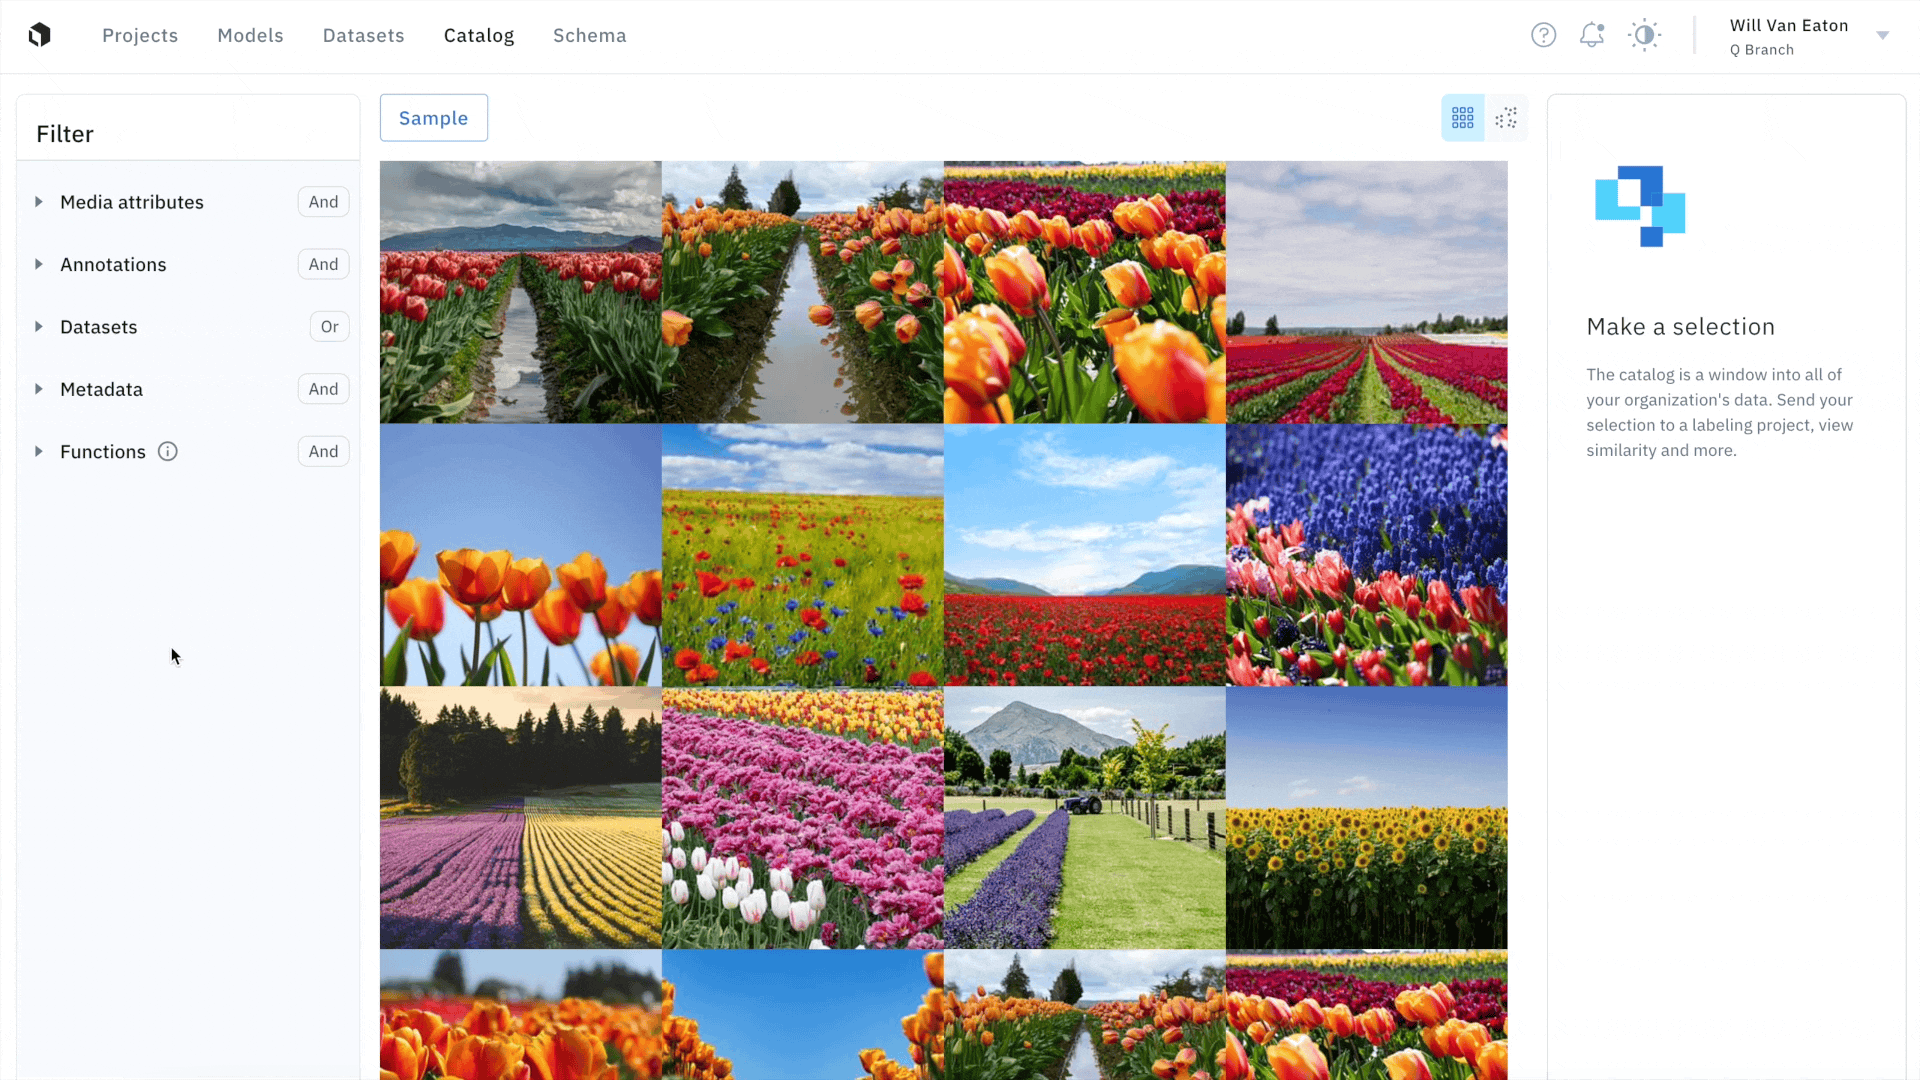The width and height of the screenshot is (1920, 1080).
Task: Click the Q Branch organization label
Action: click(x=1762, y=50)
